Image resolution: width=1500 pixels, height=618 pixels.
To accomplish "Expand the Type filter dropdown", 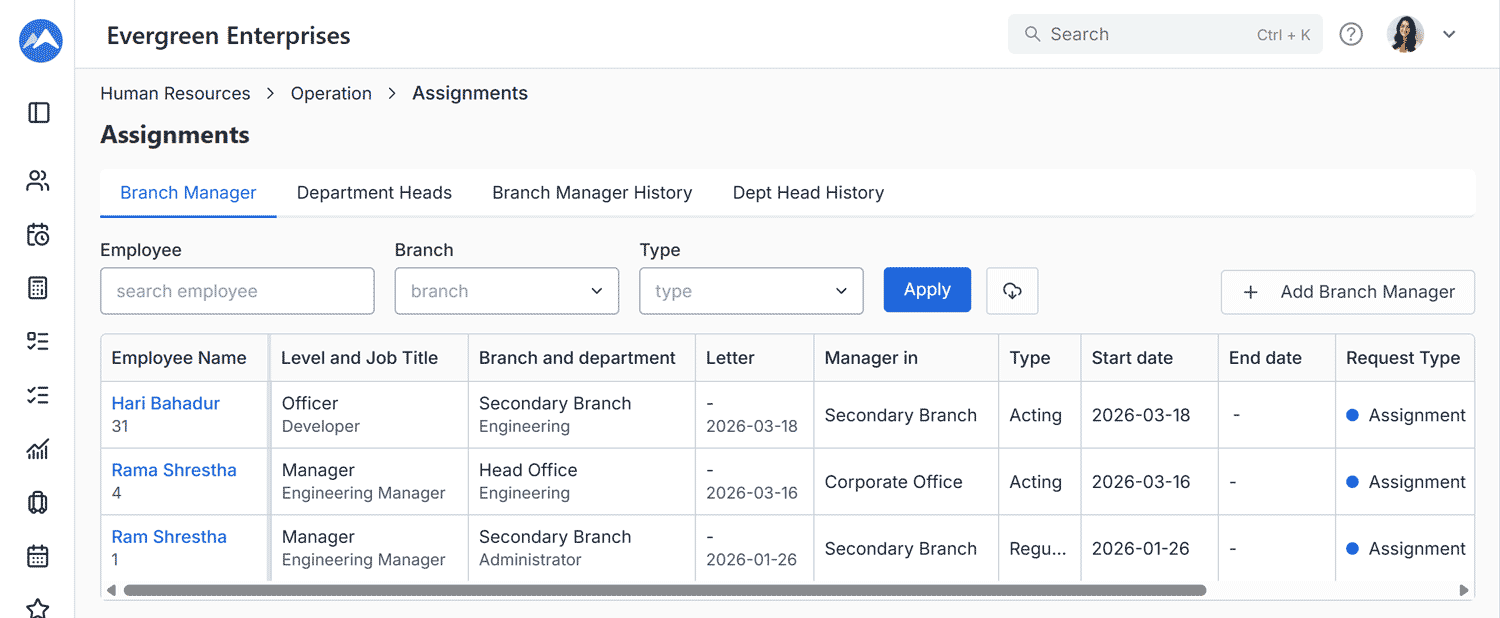I will coord(751,291).
